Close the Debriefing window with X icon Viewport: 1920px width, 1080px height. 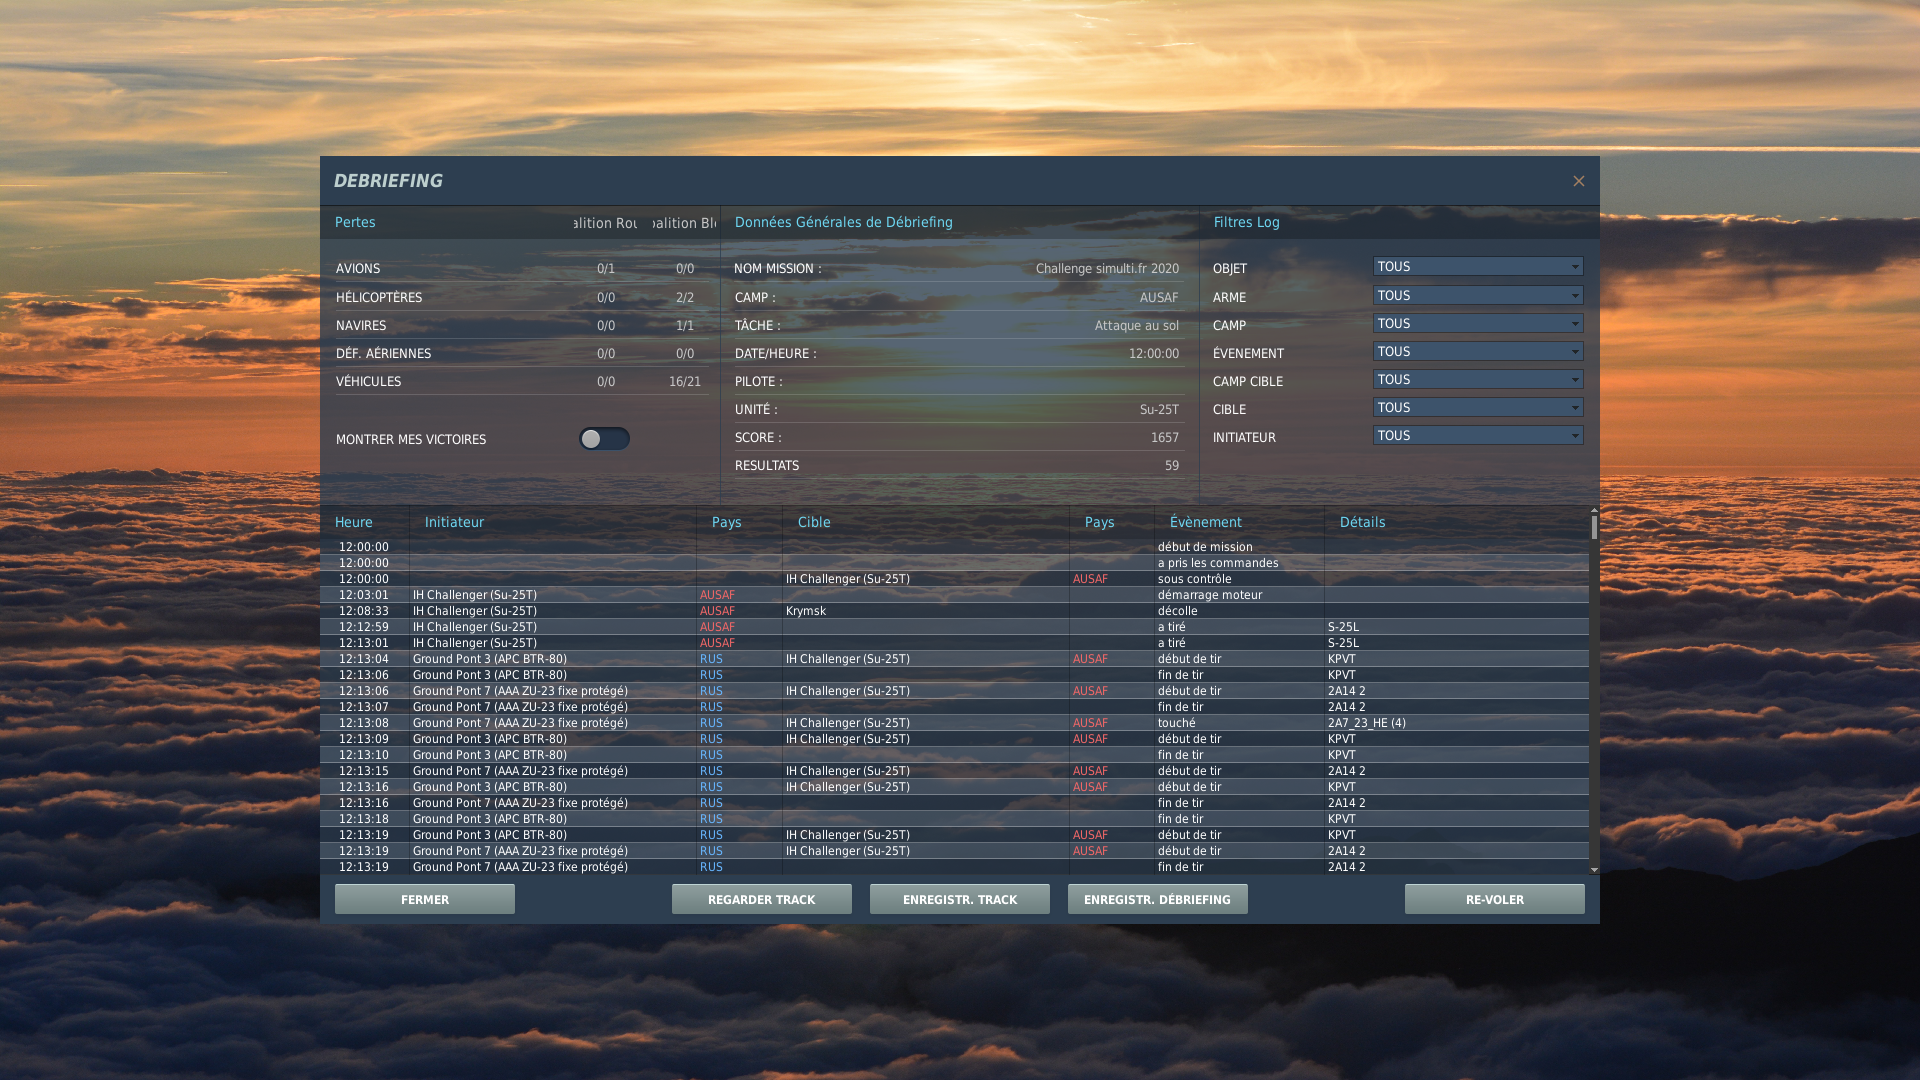(1578, 181)
